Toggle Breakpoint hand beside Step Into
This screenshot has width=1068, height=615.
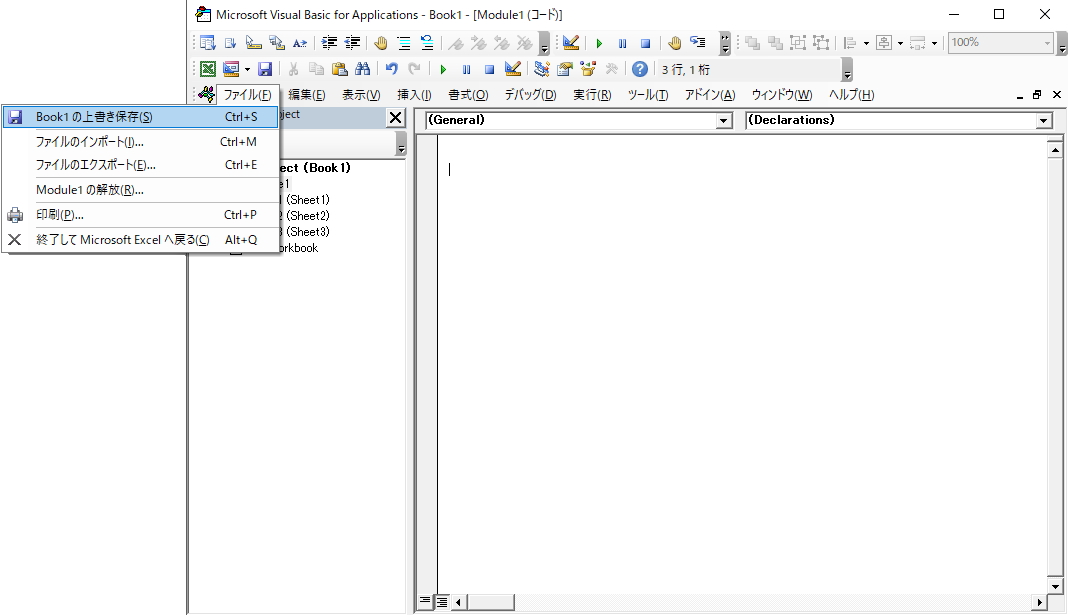[674, 43]
